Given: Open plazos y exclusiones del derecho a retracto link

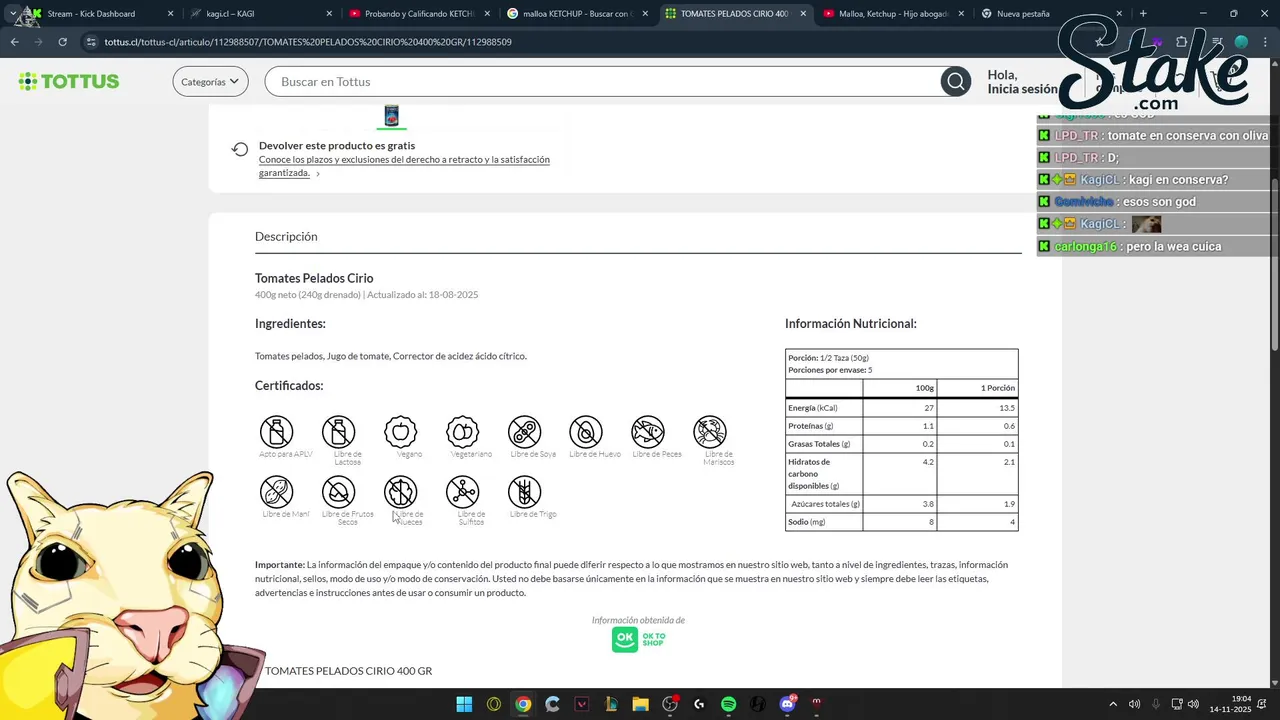Looking at the screenshot, I should coord(404,166).
